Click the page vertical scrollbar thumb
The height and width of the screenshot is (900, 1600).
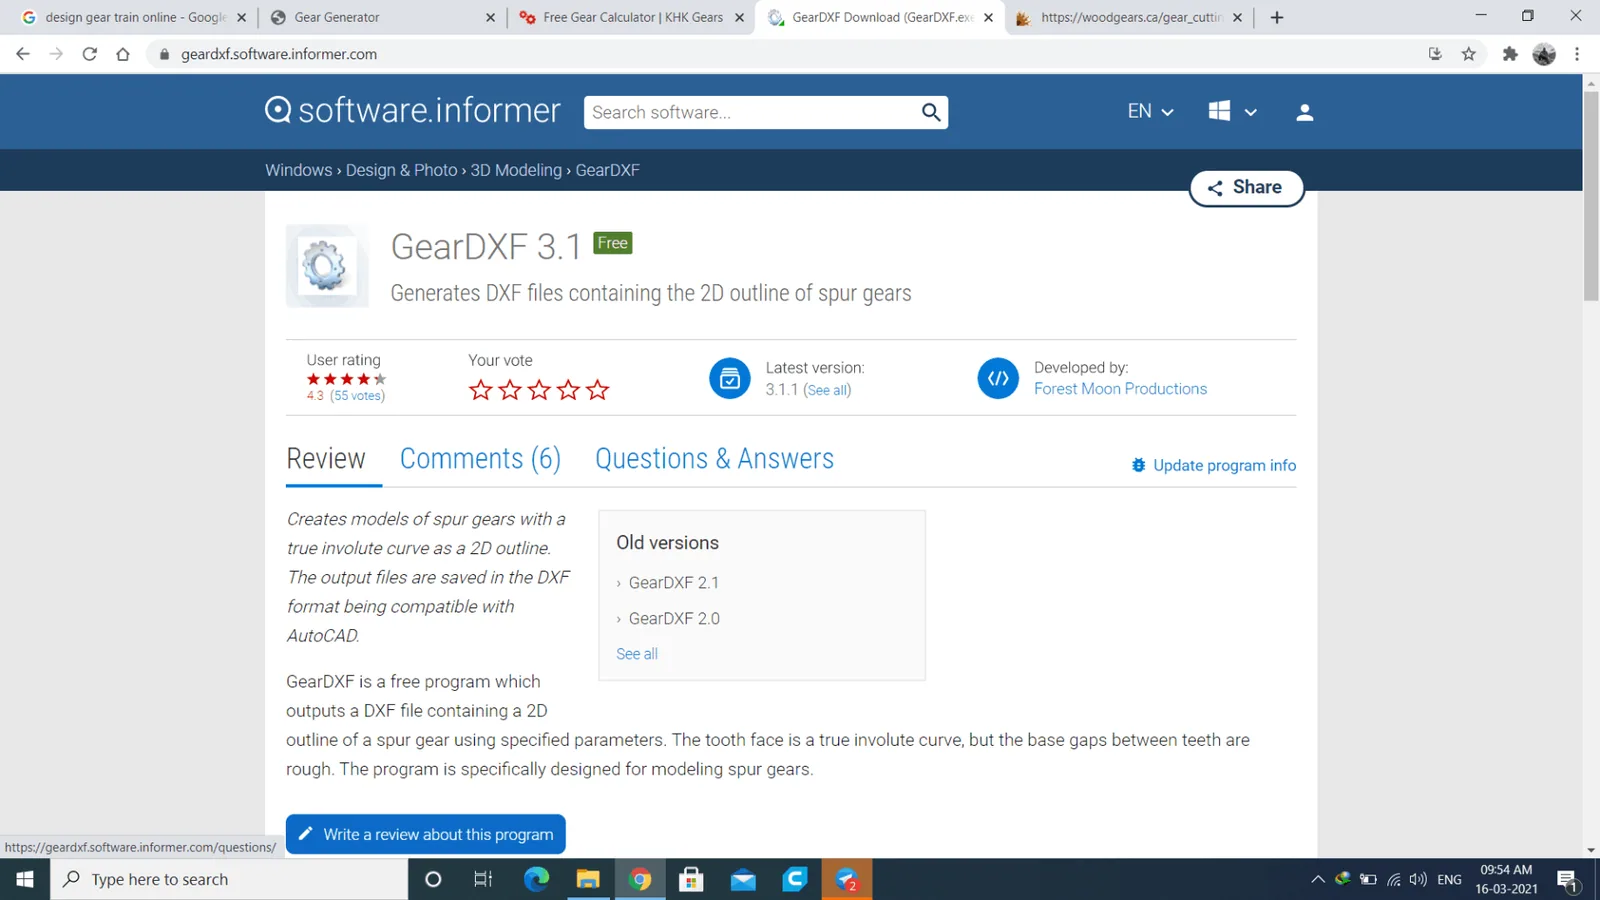pyautogui.click(x=1591, y=195)
